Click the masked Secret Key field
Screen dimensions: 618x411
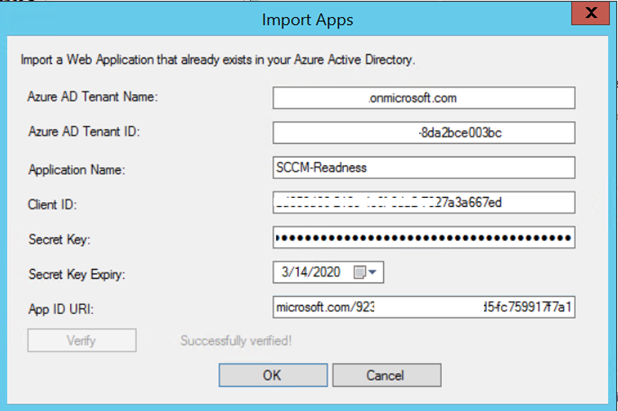point(424,237)
